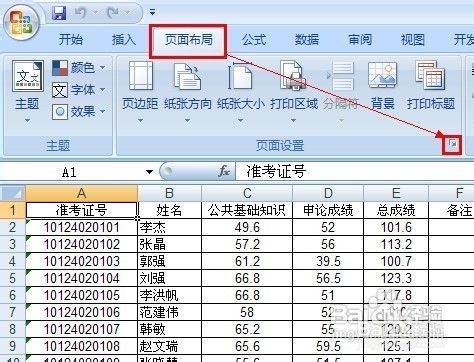Expand the arrow under 页边距
Viewport: 474px width, 362px height.
click(140, 120)
